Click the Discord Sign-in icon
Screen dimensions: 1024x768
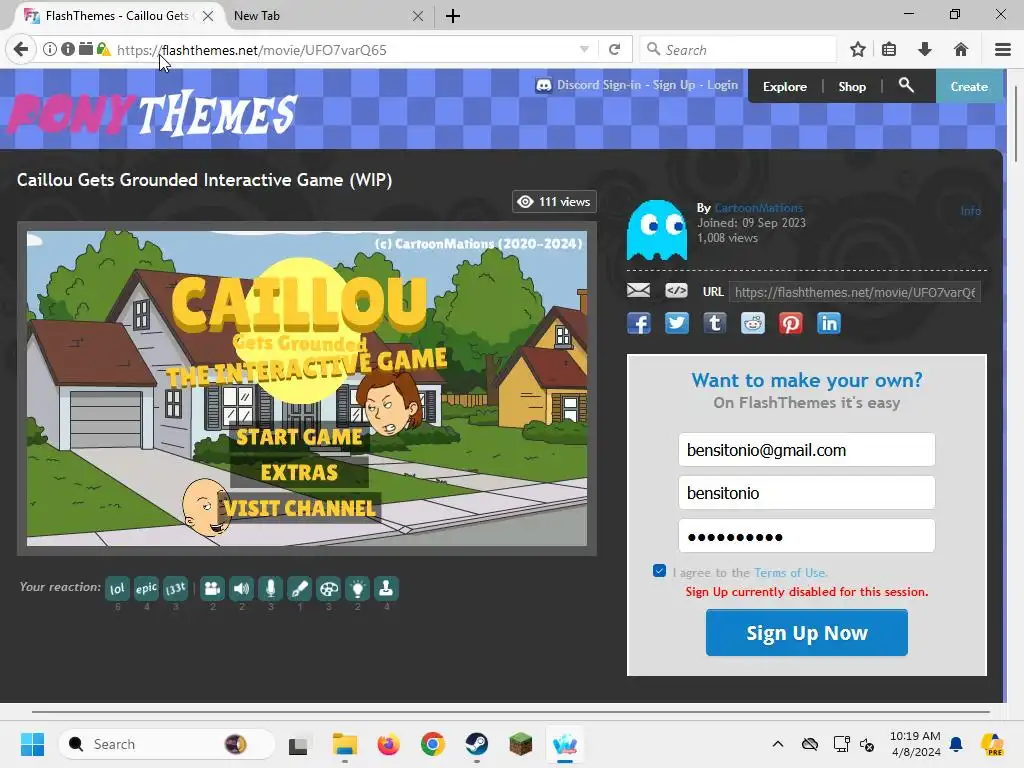click(543, 86)
